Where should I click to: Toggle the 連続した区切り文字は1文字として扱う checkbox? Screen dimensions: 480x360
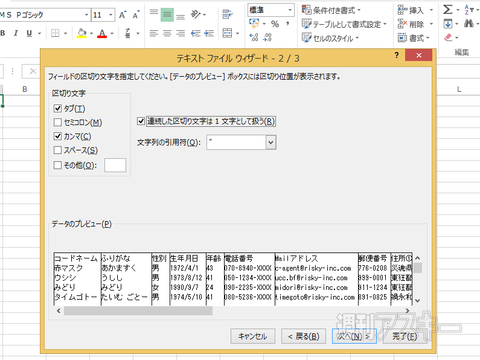pyautogui.click(x=141, y=121)
